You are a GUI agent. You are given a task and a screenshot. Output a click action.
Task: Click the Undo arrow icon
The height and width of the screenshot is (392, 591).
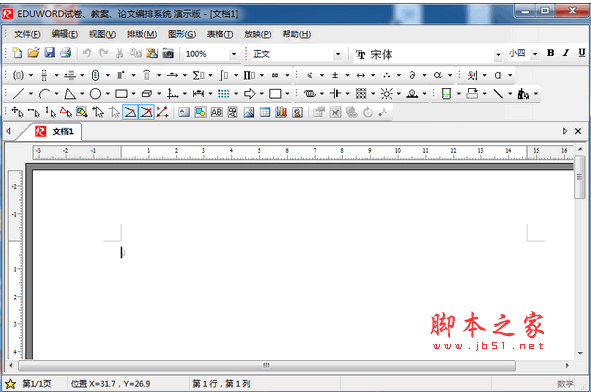coord(87,53)
